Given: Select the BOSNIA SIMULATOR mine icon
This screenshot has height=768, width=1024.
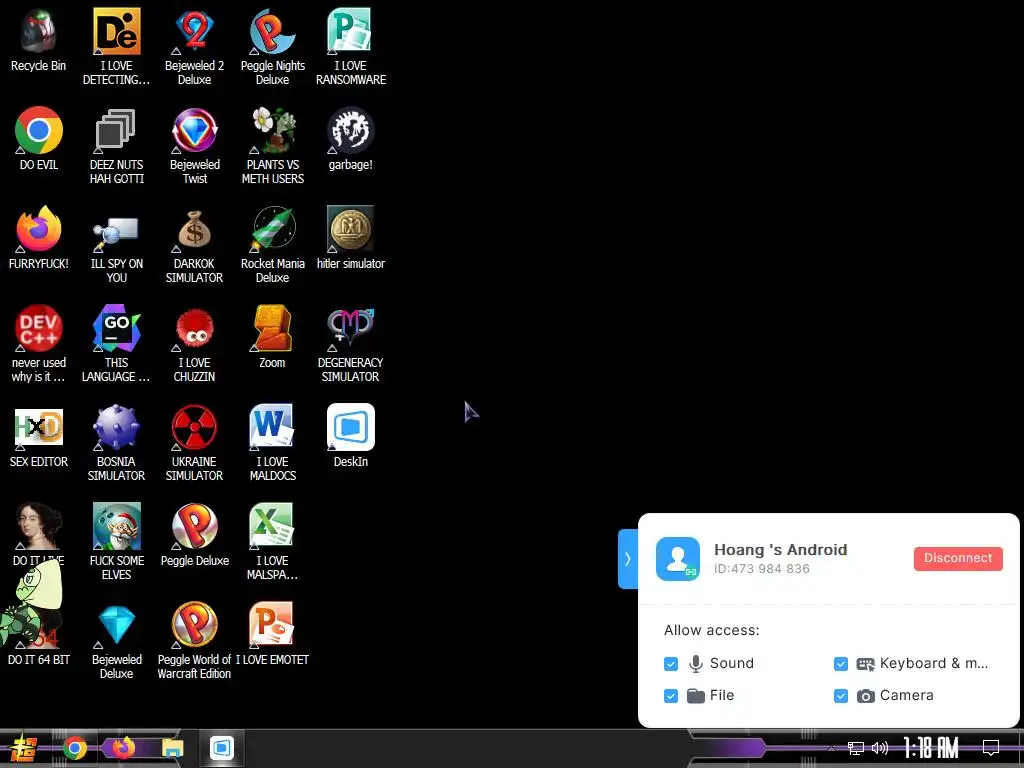Looking at the screenshot, I should [116, 443].
